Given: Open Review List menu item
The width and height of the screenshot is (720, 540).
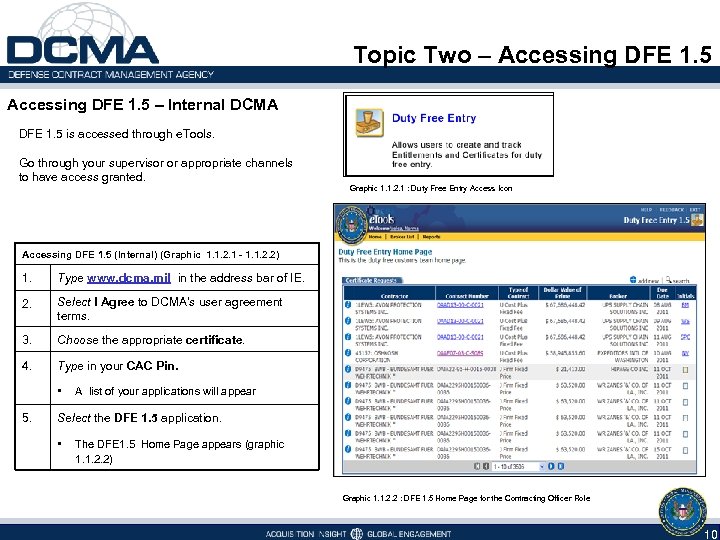Looking at the screenshot, I should (402, 236).
